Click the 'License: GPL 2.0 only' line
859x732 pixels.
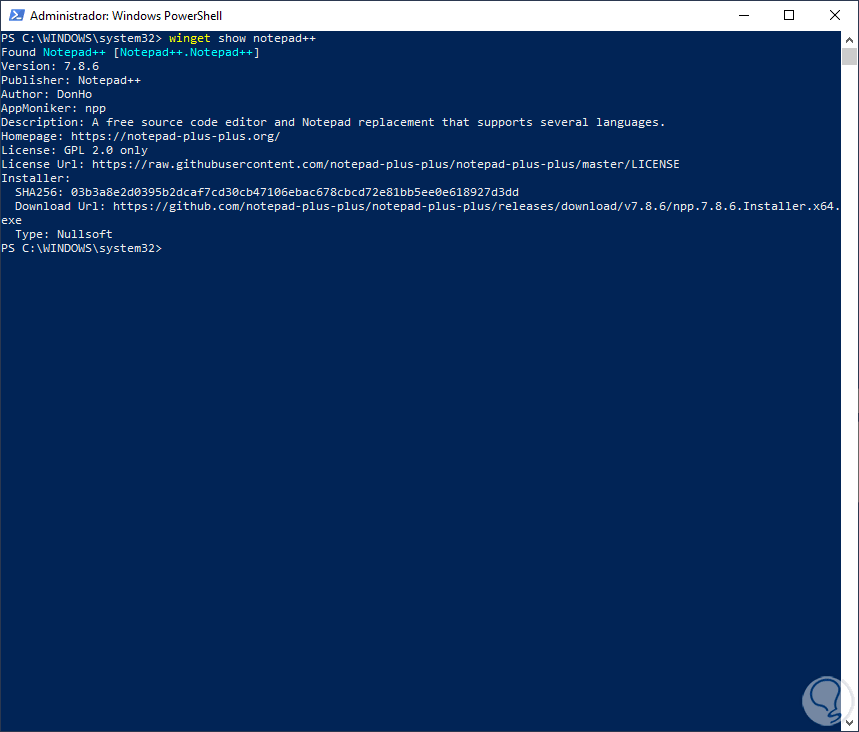click(x=75, y=150)
